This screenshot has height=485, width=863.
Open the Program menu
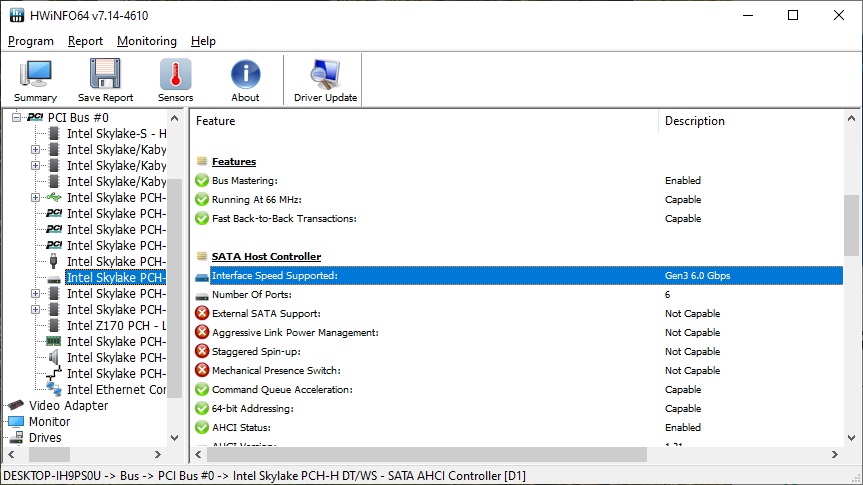tap(31, 41)
